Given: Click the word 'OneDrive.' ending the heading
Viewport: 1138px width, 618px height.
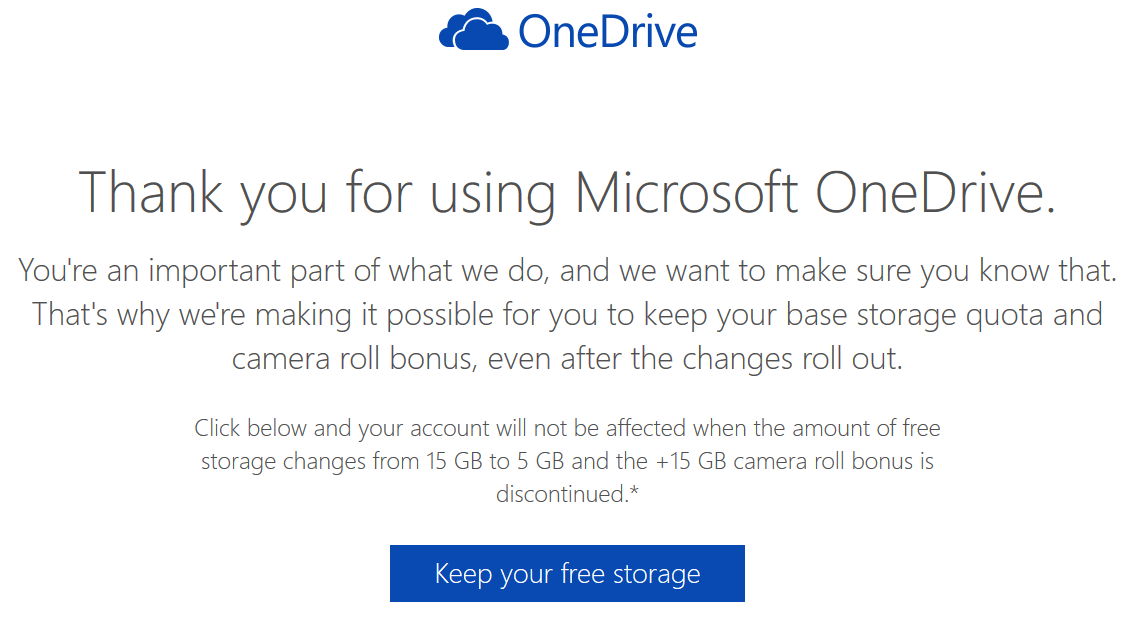Looking at the screenshot, I should pos(935,193).
